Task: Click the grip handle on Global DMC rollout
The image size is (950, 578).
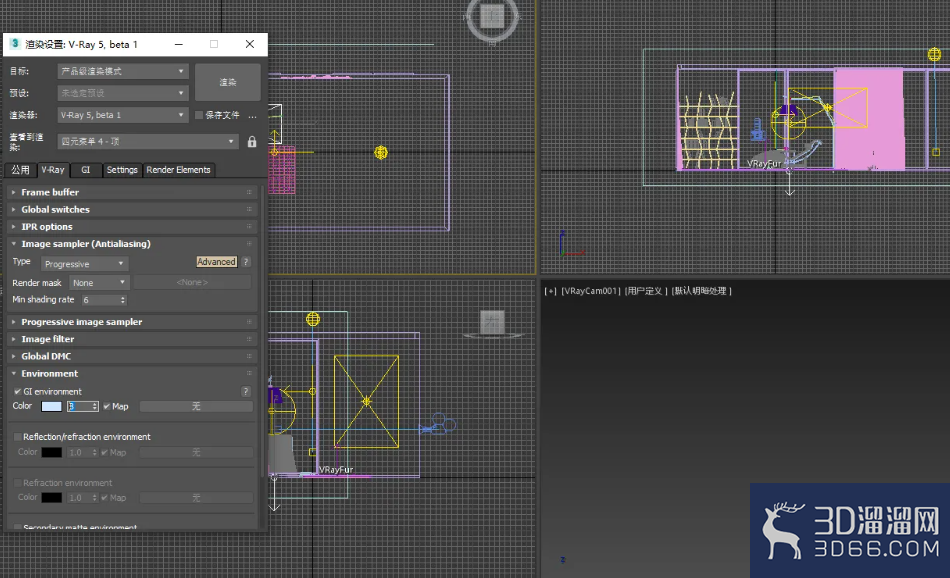Action: [x=249, y=356]
